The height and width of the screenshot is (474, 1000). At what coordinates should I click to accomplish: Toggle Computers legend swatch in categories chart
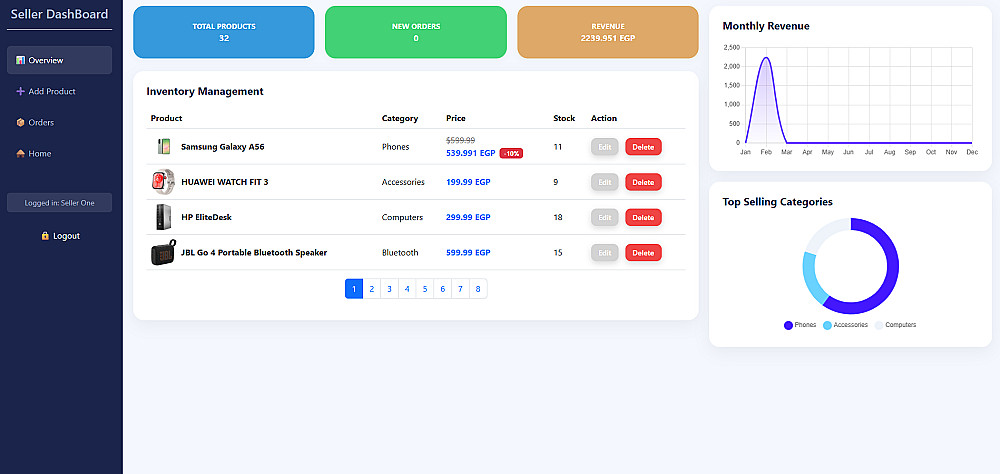879,325
